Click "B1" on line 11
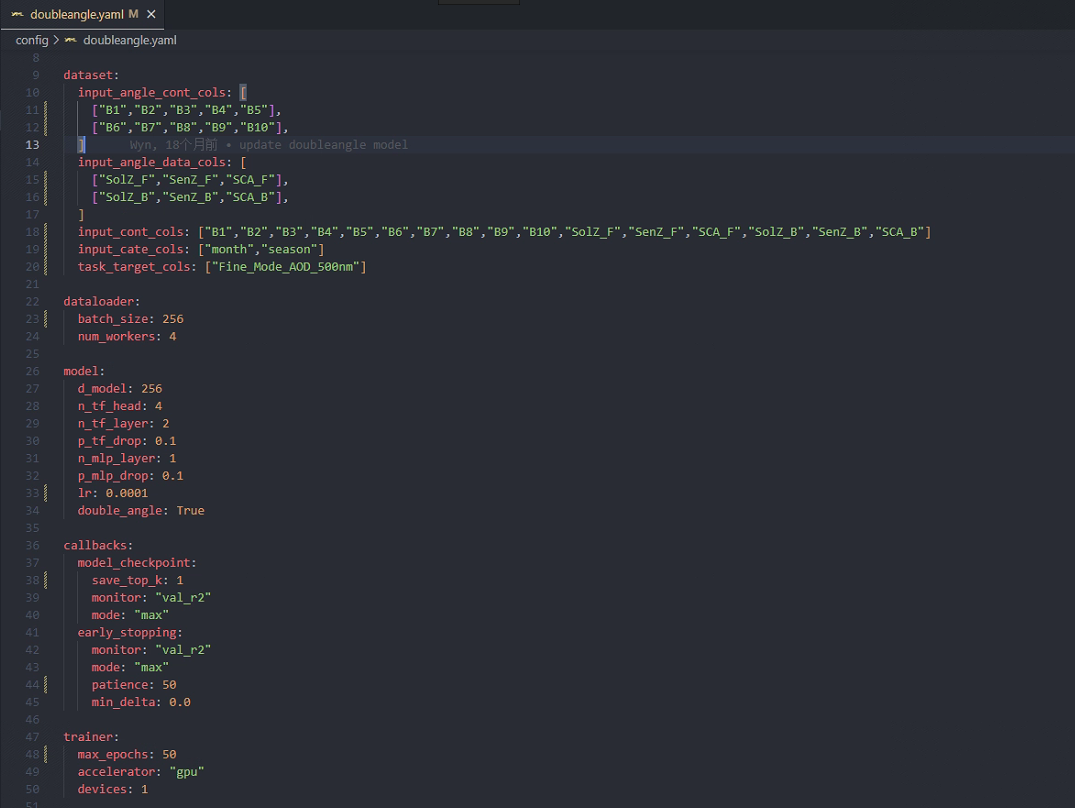This screenshot has width=1075, height=808. pyautogui.click(x=112, y=110)
